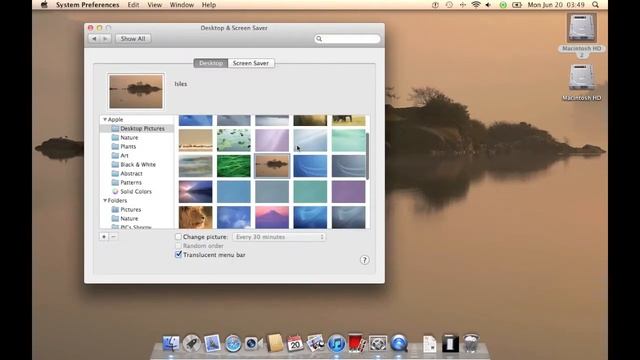Screen dimensions: 640x360
Task: Click the date and time in menu bar
Action: click(556, 5)
